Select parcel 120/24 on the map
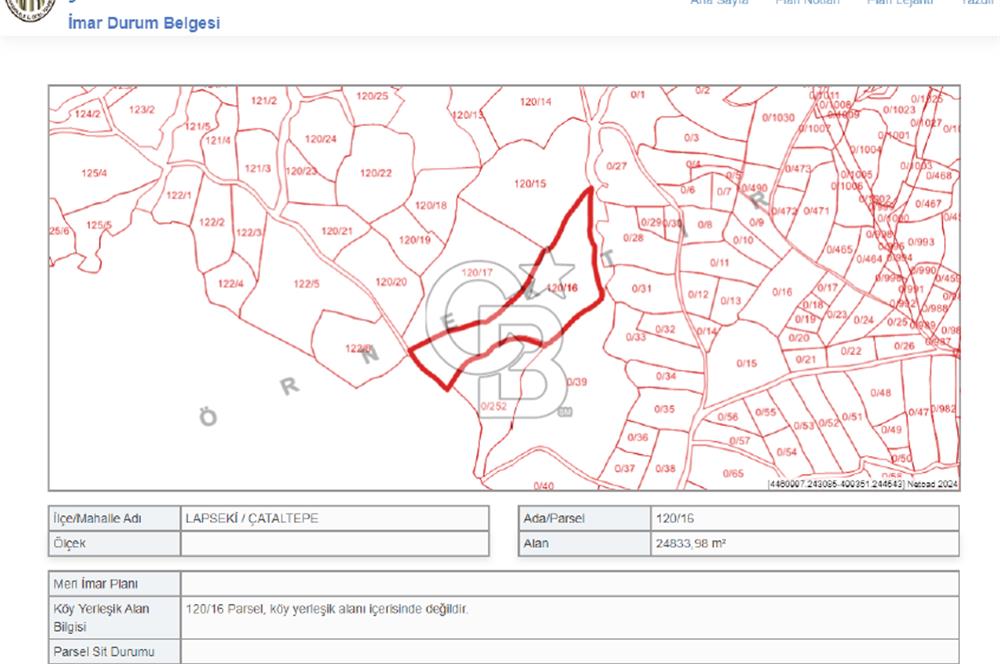The image size is (1000, 664). coord(321,139)
